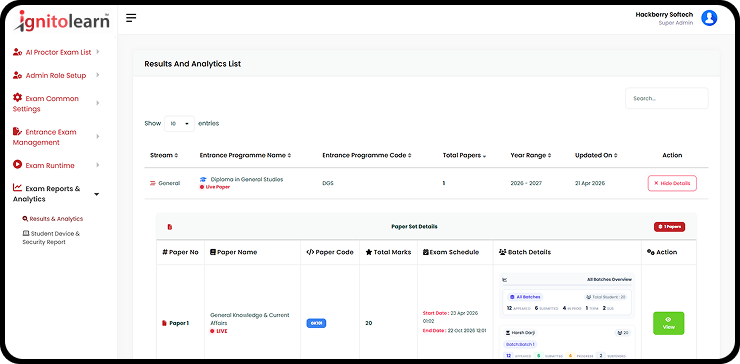
Task: Click the 21 Apr 2026 updated date
Action: (590, 183)
